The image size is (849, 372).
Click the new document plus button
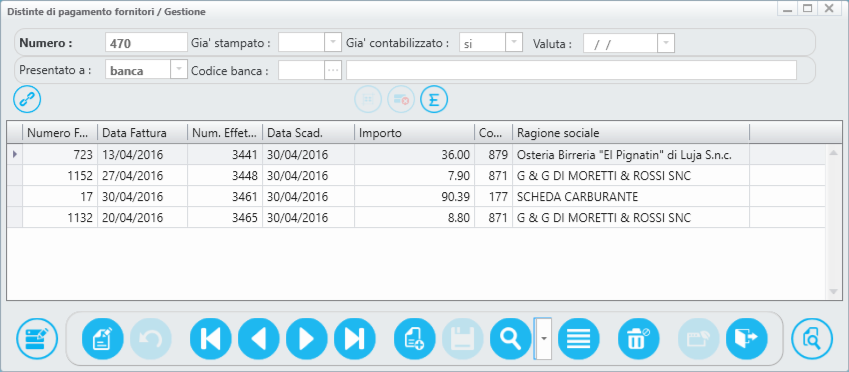click(x=415, y=339)
